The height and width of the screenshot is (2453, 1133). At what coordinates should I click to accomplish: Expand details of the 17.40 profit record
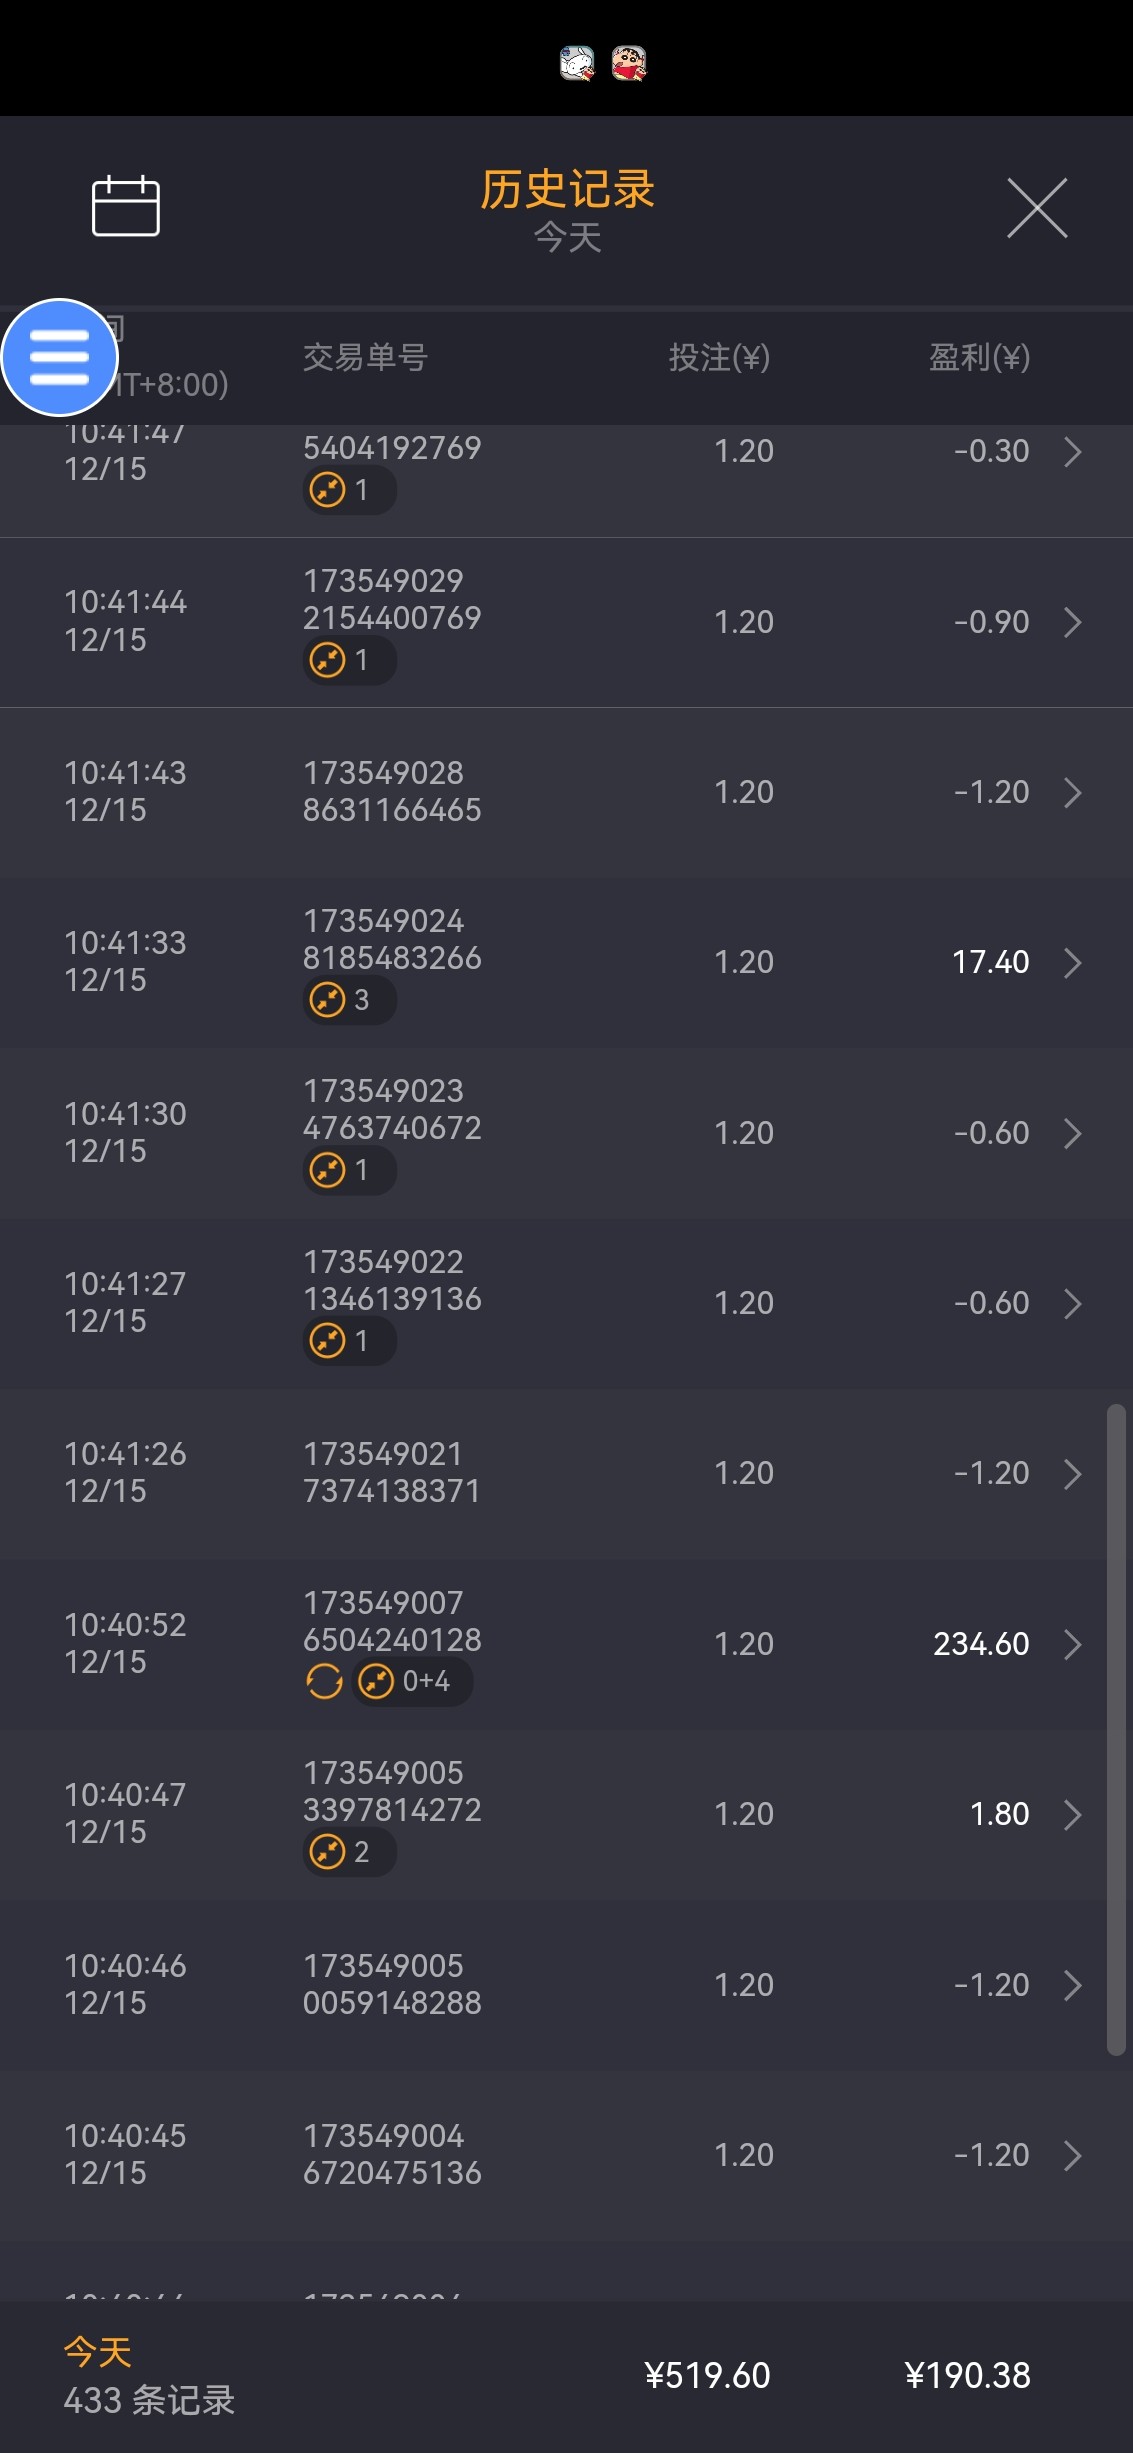(x=1073, y=963)
